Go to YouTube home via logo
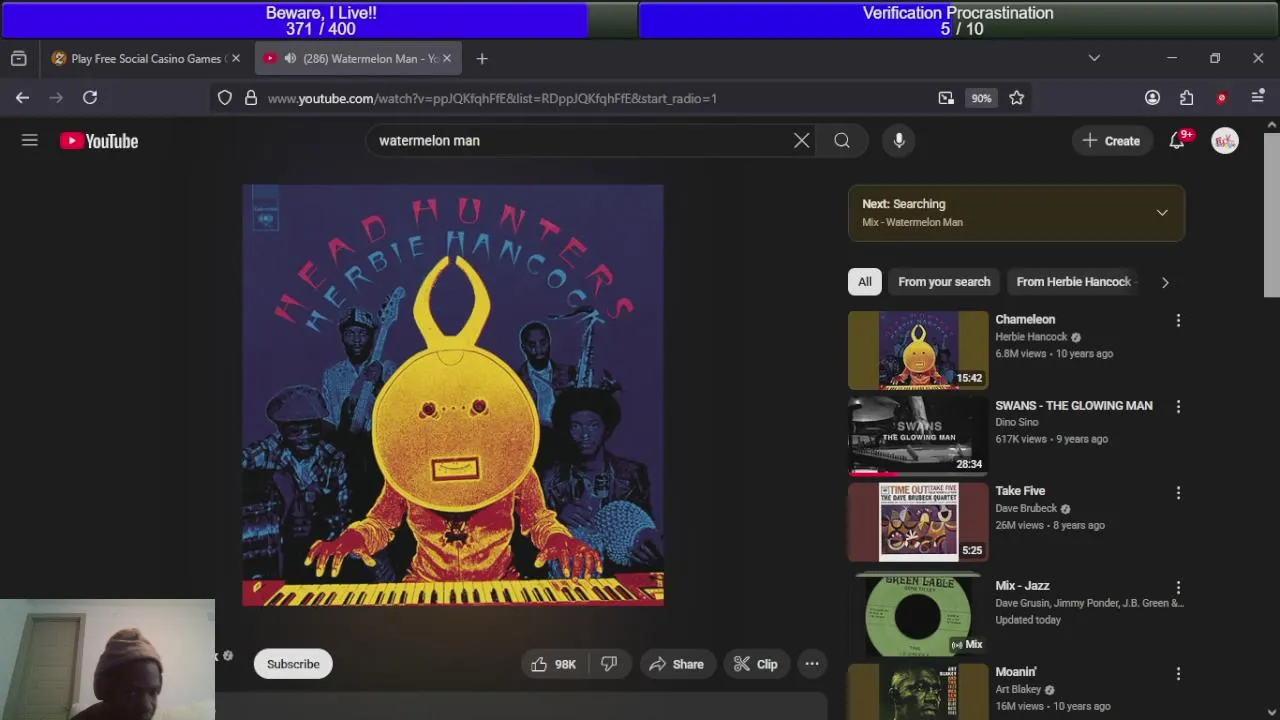Screen dimensions: 1280x720 coord(99,141)
